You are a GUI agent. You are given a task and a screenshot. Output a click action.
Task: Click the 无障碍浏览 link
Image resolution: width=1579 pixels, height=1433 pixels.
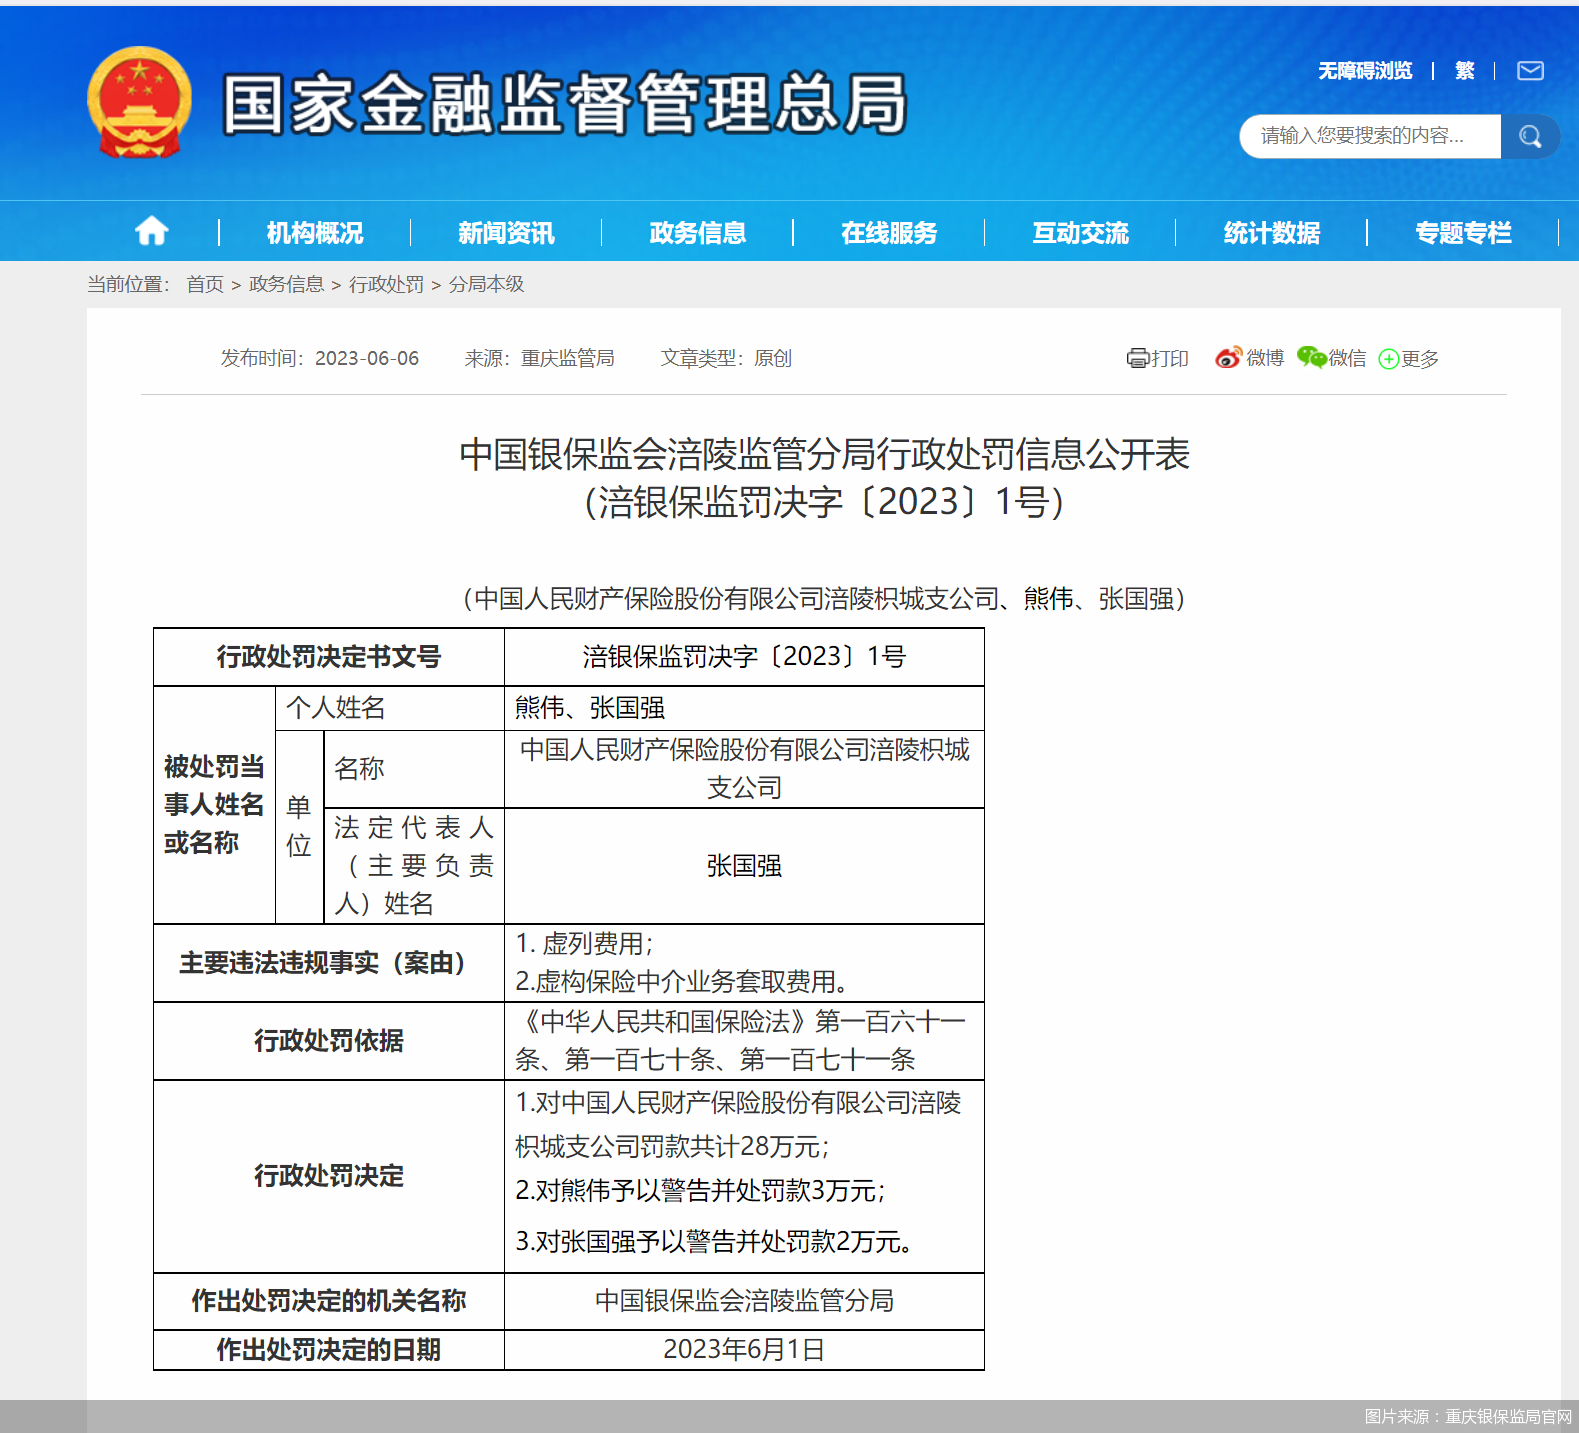click(x=1365, y=71)
